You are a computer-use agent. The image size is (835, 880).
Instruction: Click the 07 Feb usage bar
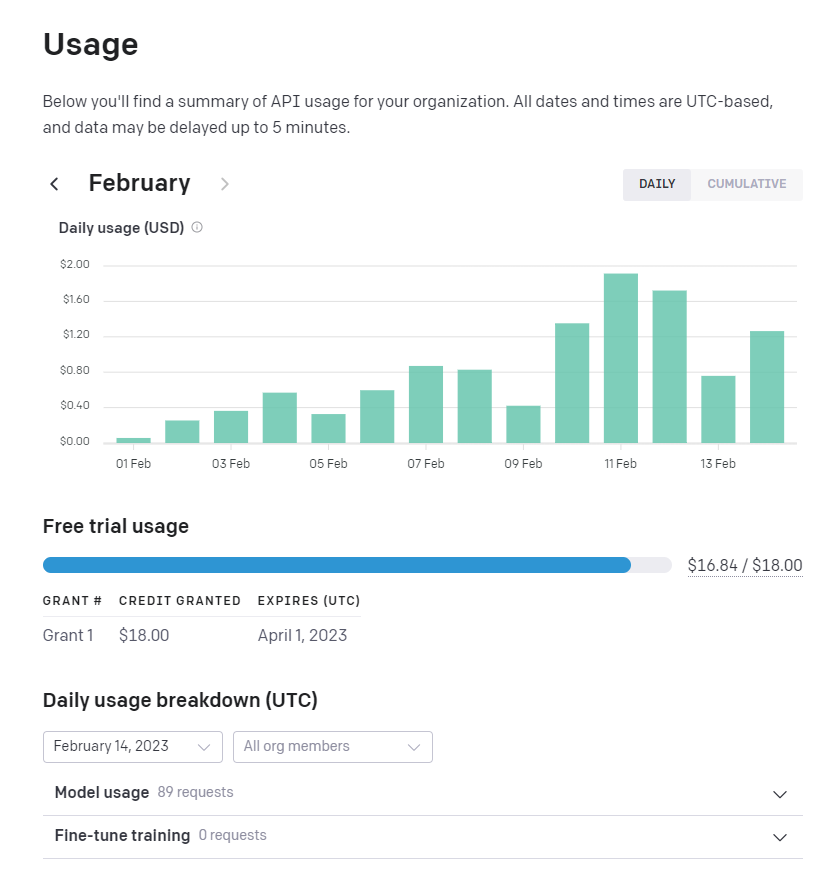426,404
